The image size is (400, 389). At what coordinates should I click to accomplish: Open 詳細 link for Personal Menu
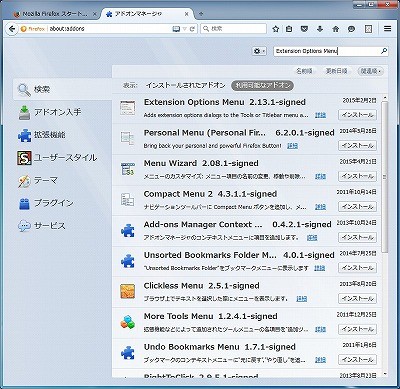292,146
